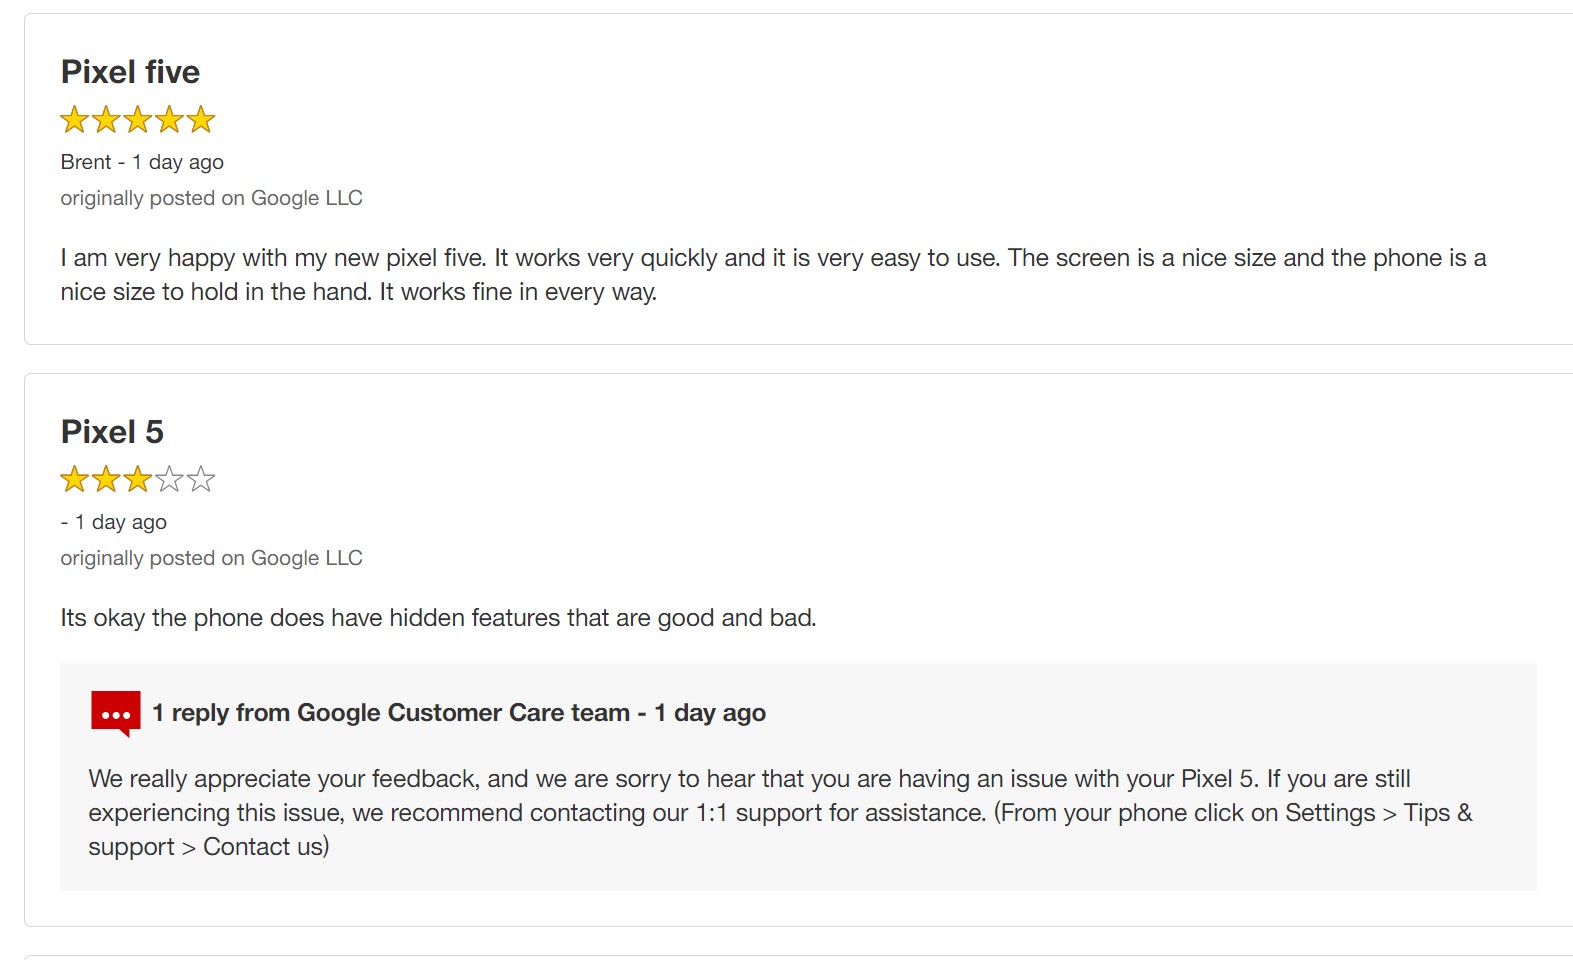Click reviewer name Brent
1573x960 pixels.
pyautogui.click(x=86, y=162)
